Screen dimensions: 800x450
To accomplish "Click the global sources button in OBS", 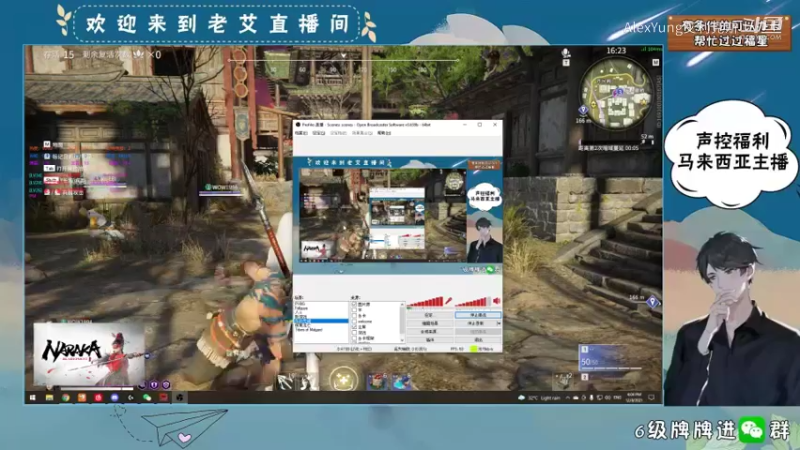I will (429, 332).
